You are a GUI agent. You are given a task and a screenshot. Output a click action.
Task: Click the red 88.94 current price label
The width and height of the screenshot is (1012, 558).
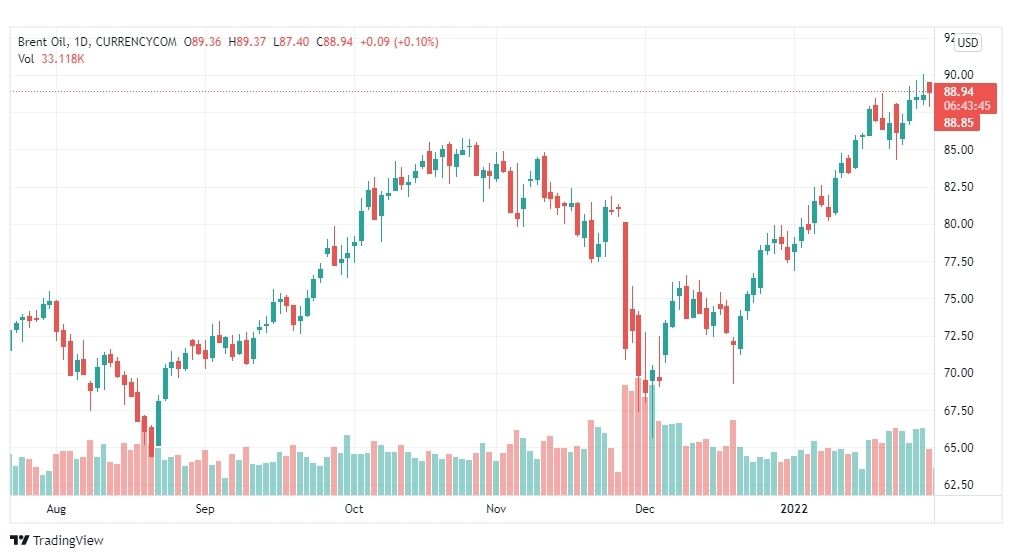(958, 92)
